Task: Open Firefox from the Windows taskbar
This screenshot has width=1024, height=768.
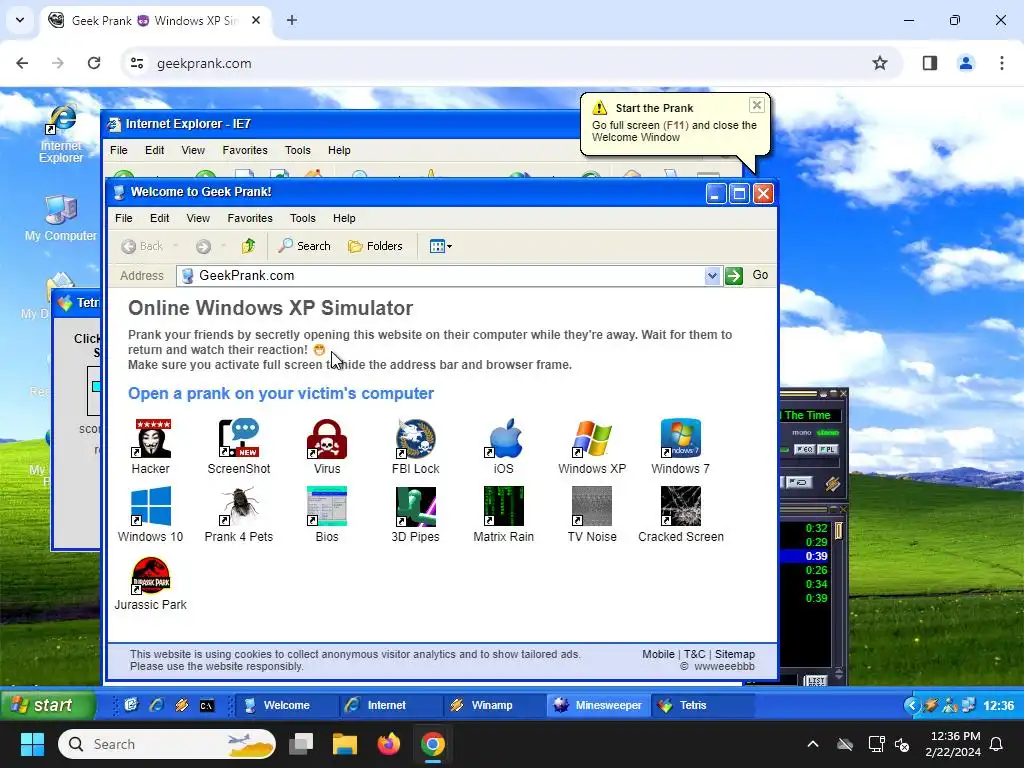Action: pyautogui.click(x=389, y=744)
